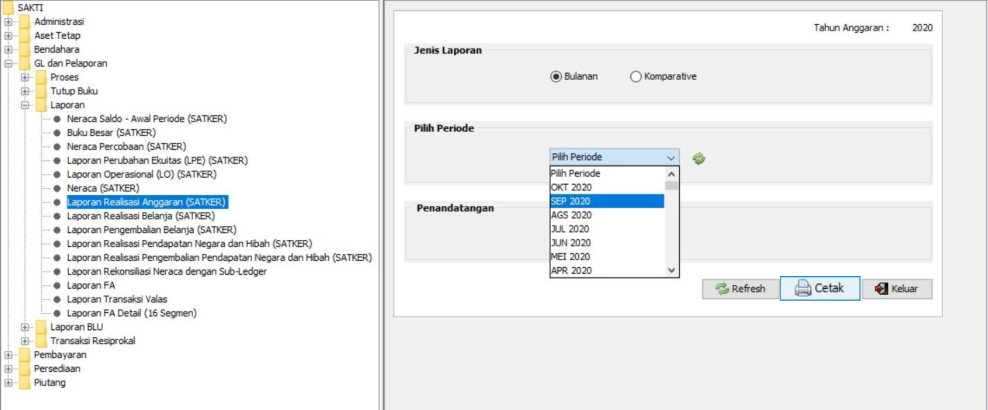This screenshot has width=988, height=410.
Task: Click the Persediaan folder icon
Action: (x=24, y=368)
